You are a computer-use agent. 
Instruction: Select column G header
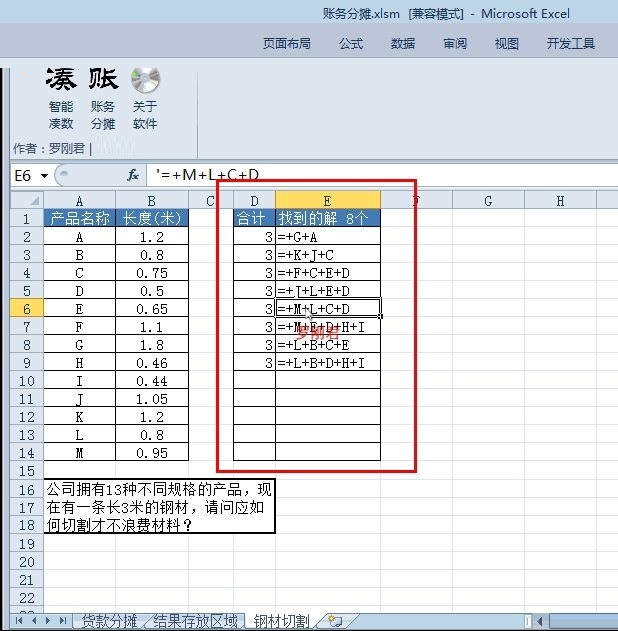pos(488,200)
